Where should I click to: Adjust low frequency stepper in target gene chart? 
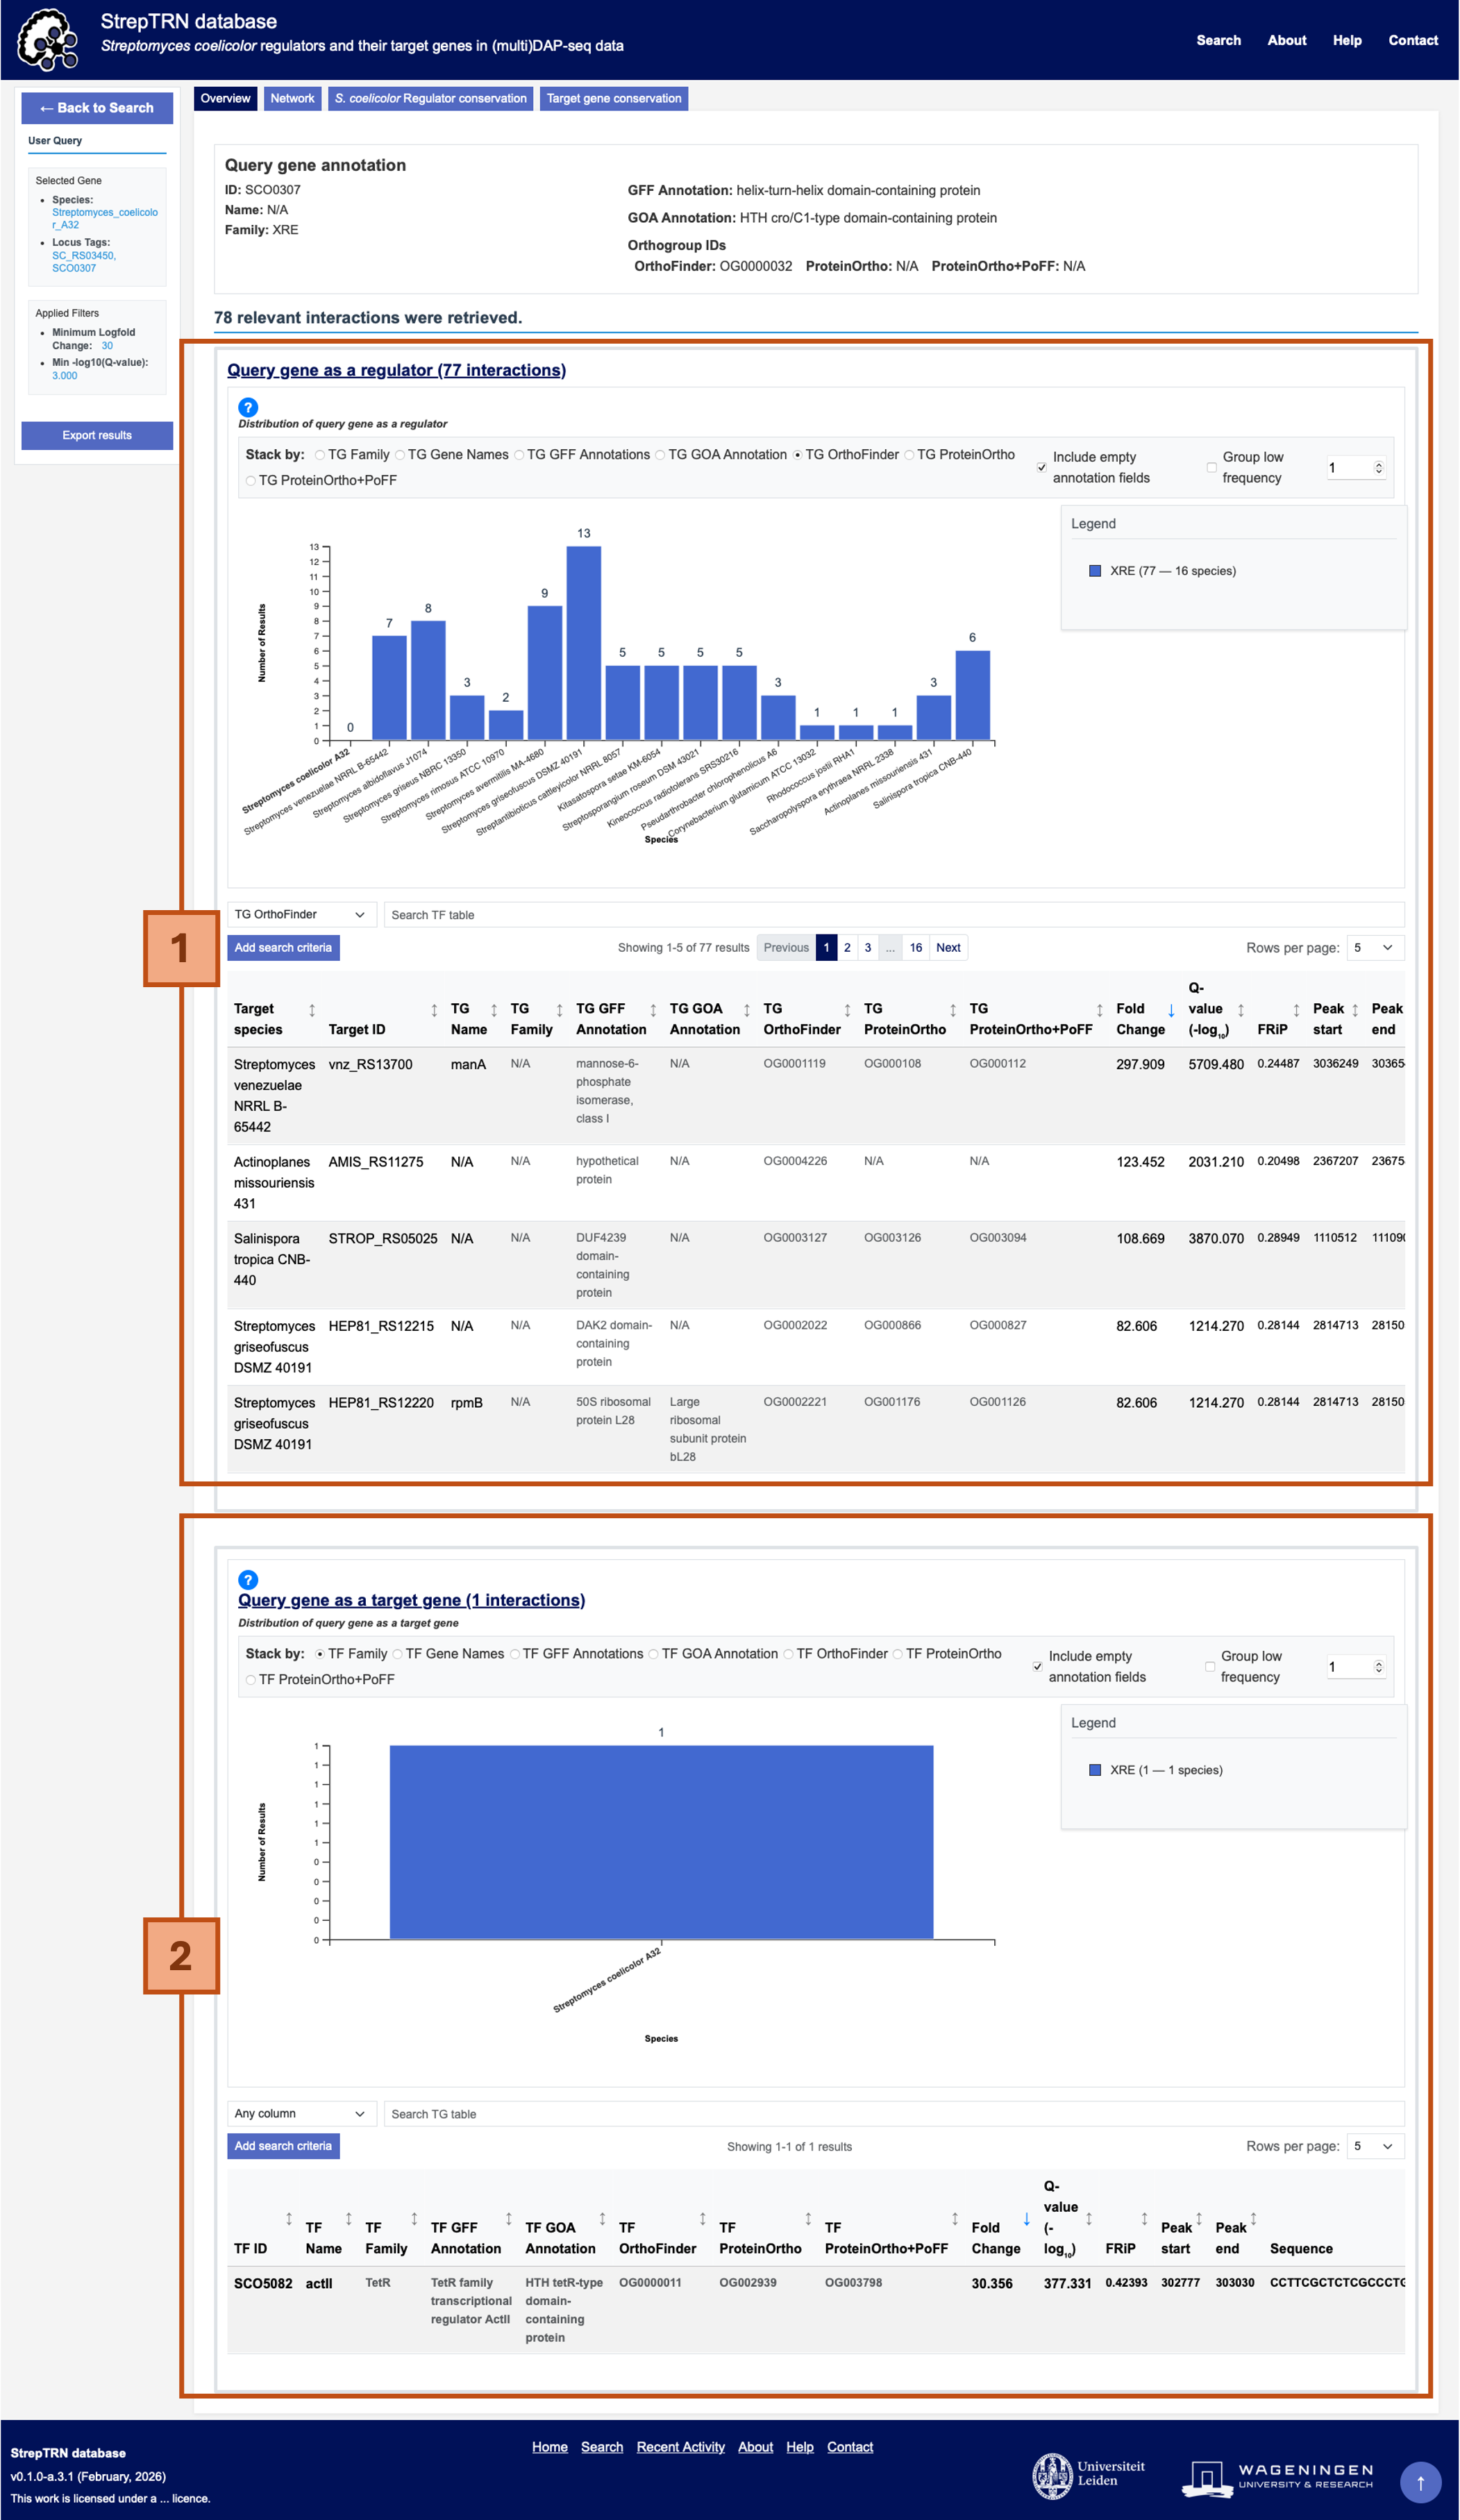pyautogui.click(x=1379, y=1667)
